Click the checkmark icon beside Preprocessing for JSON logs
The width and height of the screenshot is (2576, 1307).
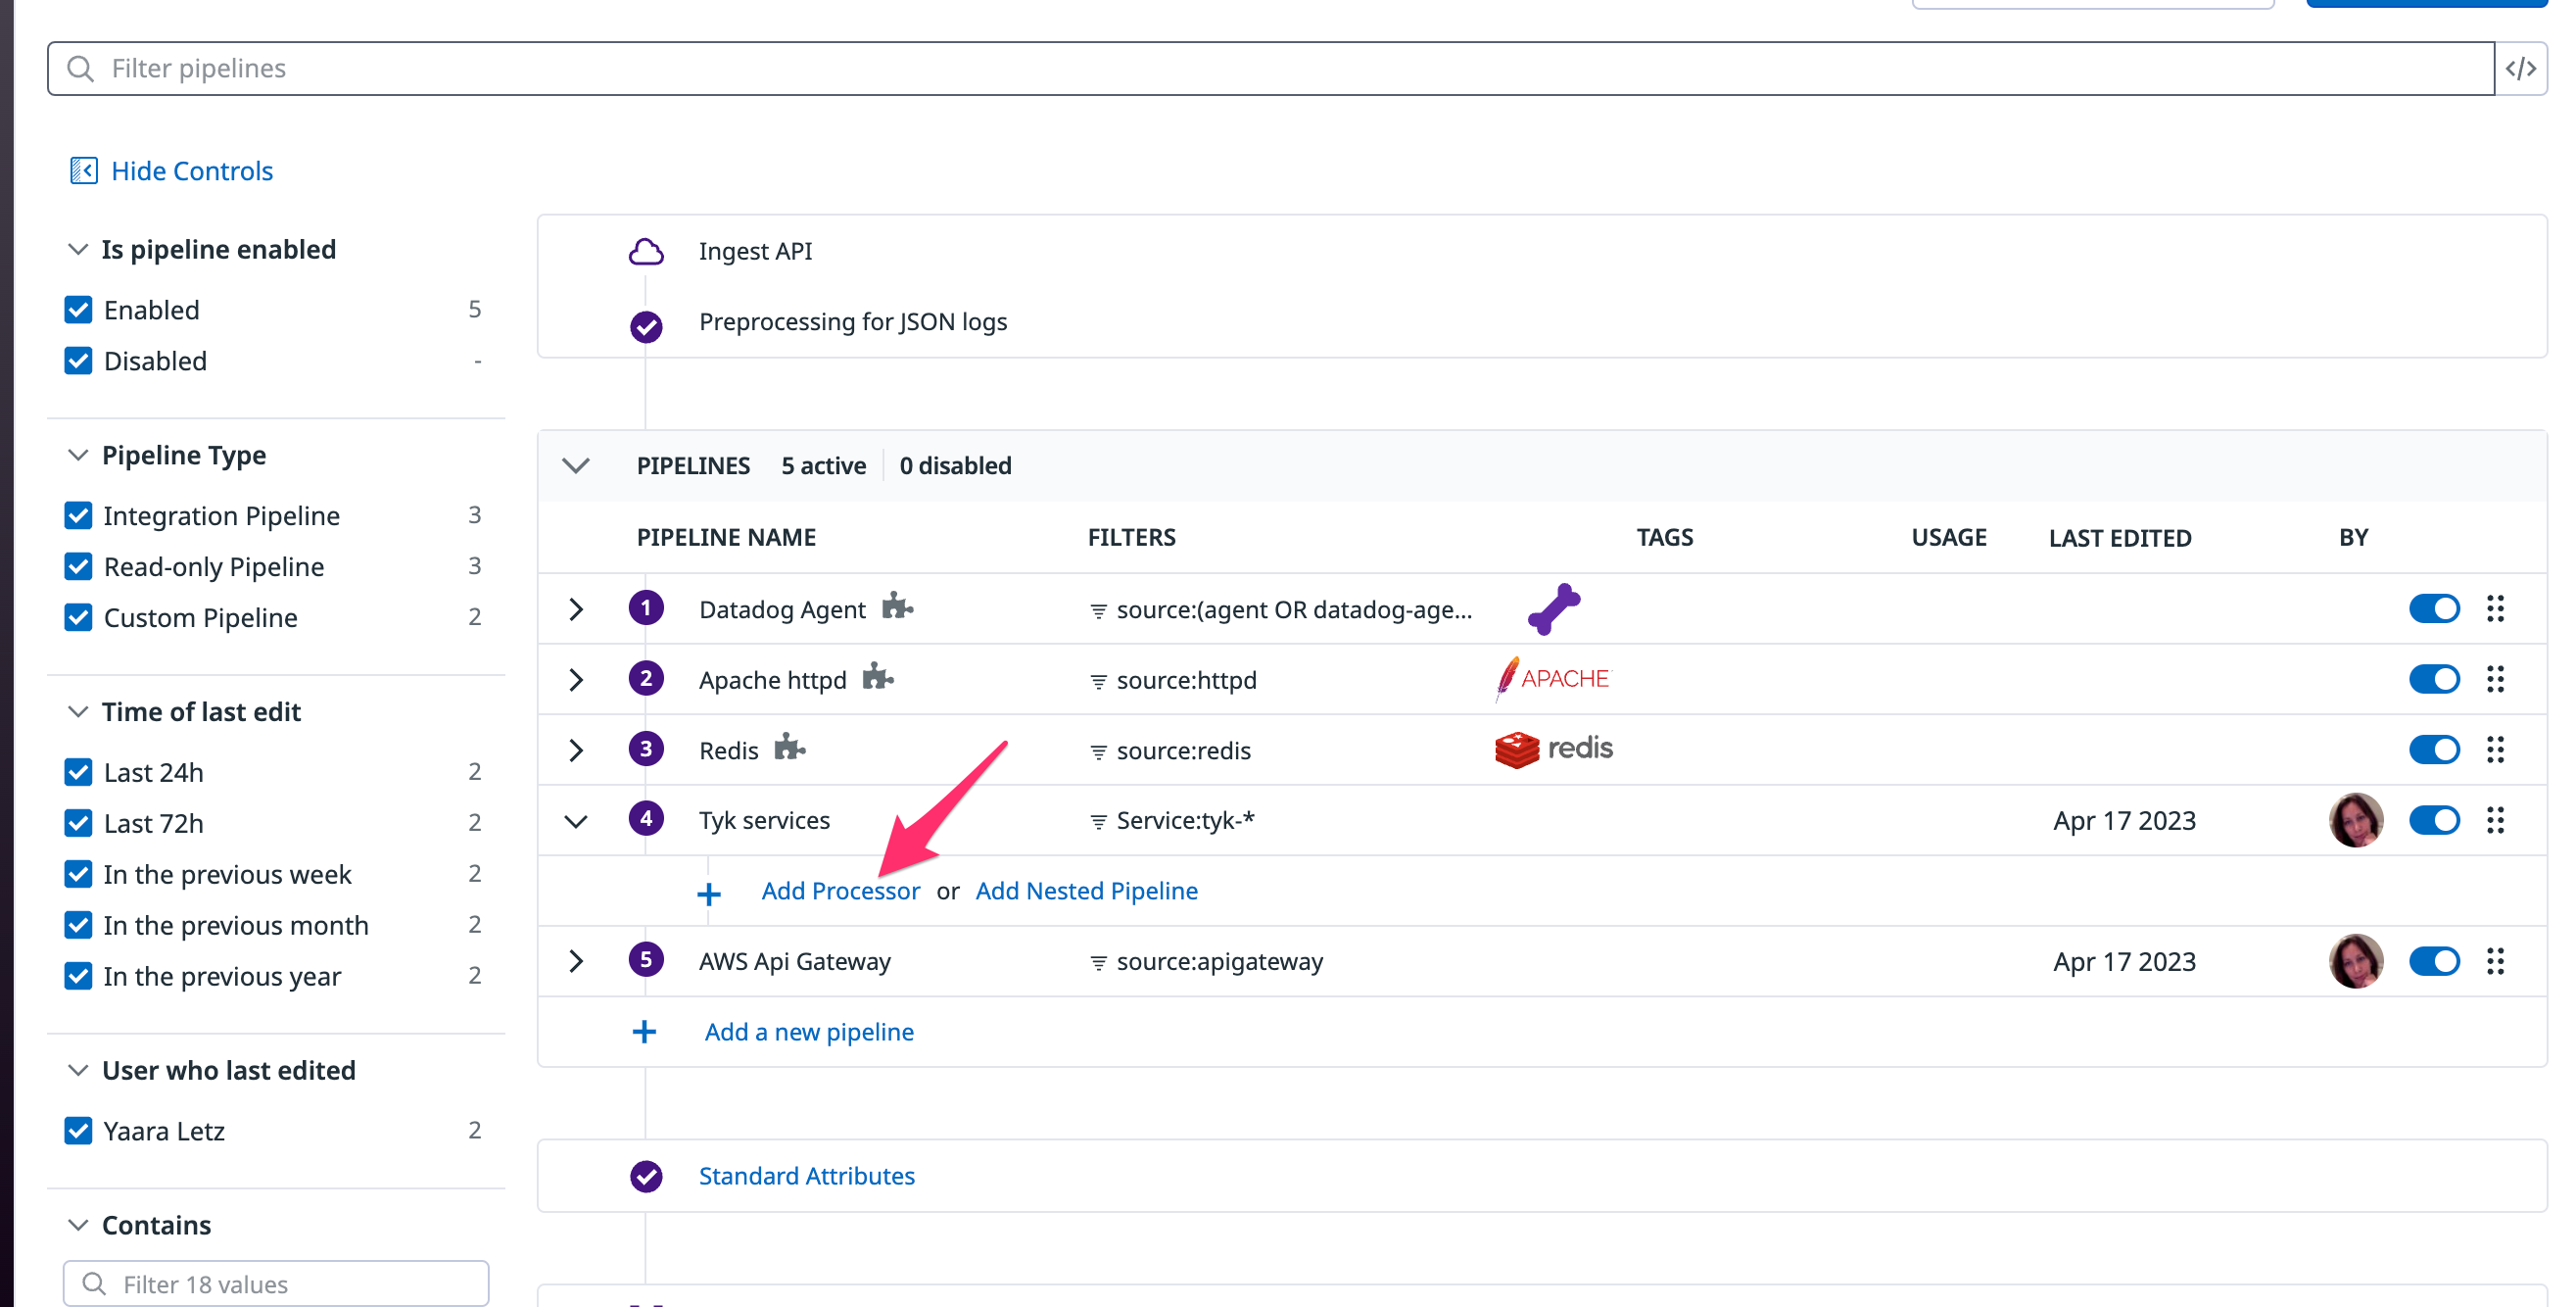pyautogui.click(x=646, y=325)
